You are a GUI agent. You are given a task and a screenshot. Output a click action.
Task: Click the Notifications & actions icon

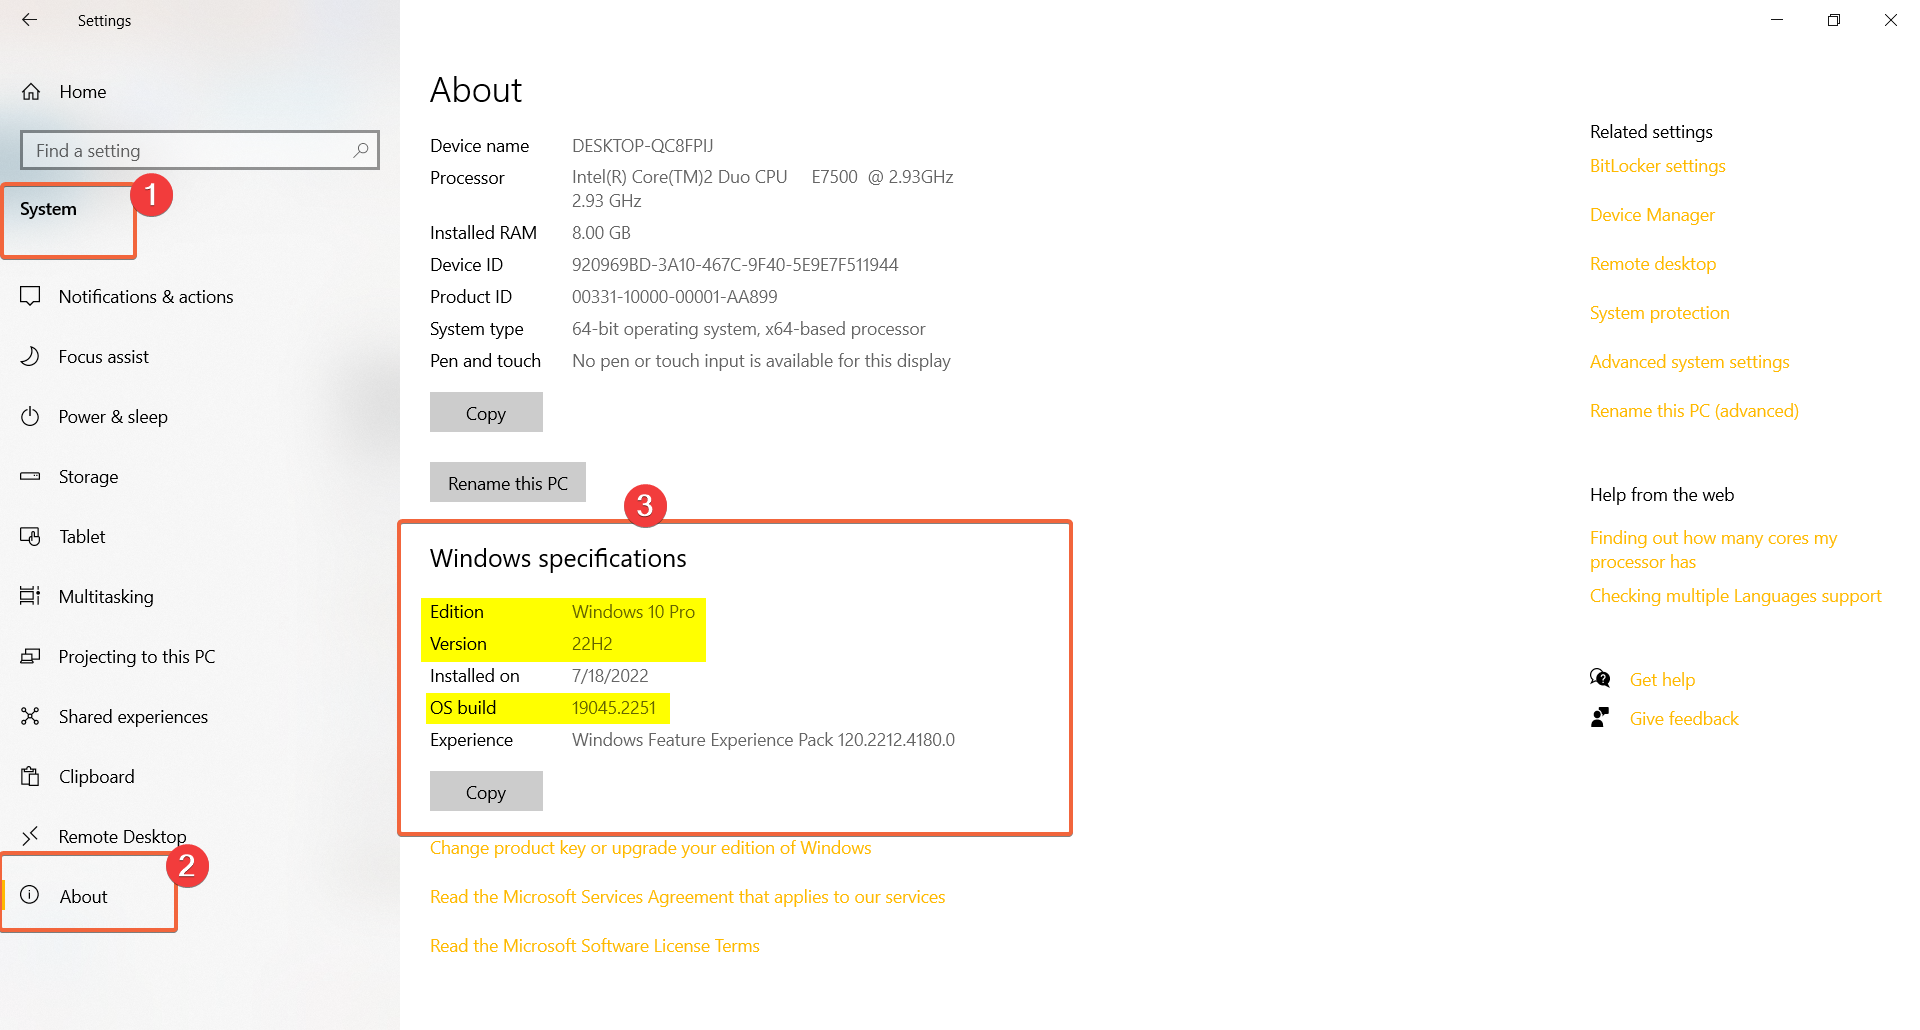coord(30,296)
